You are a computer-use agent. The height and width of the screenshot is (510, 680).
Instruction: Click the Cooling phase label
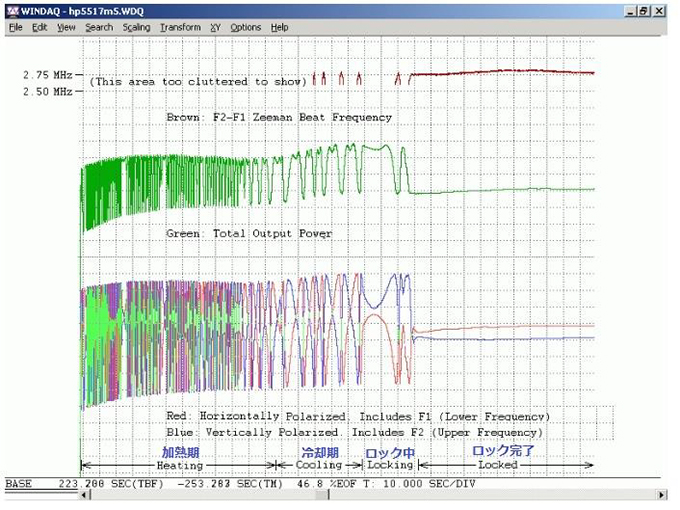319,465
